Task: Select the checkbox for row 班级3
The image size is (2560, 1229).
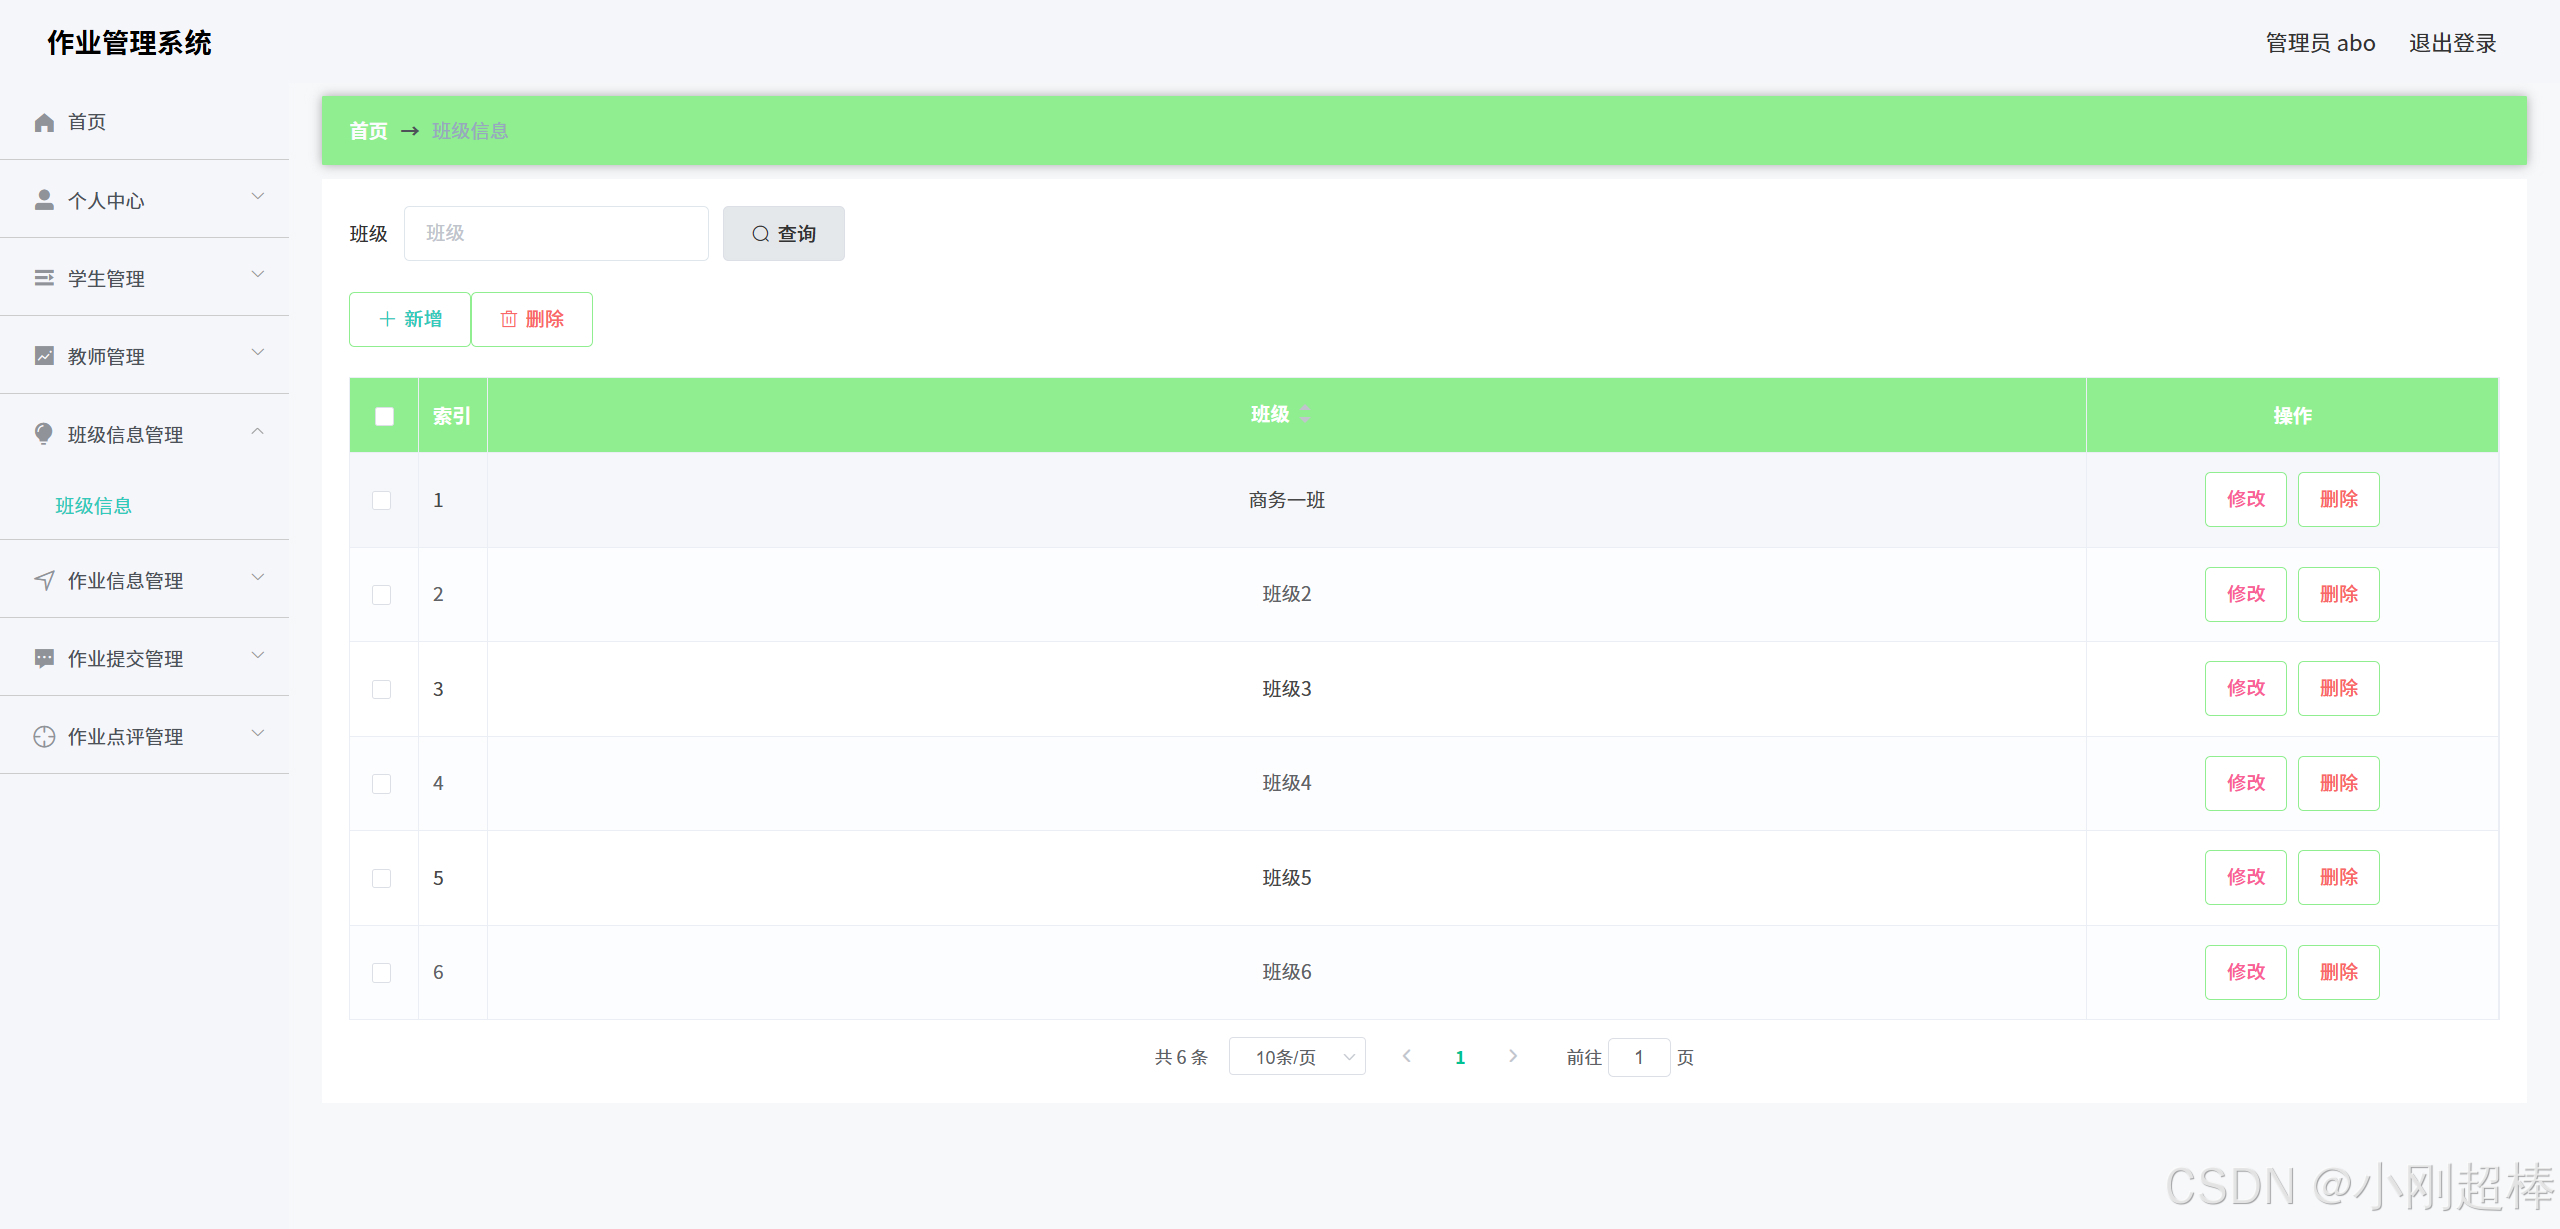Action: (x=382, y=689)
